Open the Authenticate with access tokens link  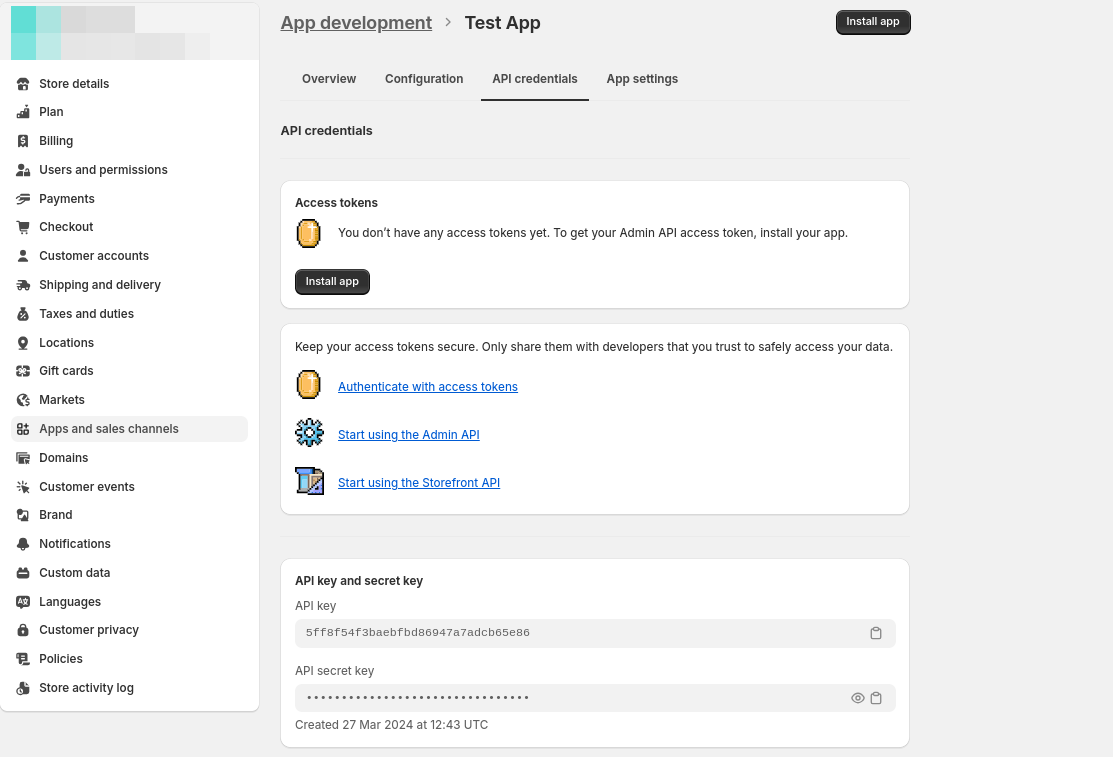pos(428,387)
